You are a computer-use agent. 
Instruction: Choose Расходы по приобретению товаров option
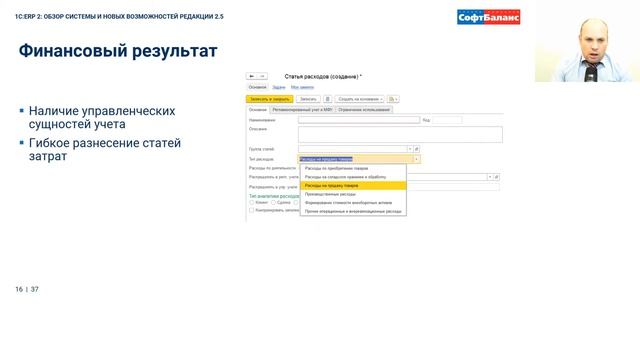click(x=353, y=168)
